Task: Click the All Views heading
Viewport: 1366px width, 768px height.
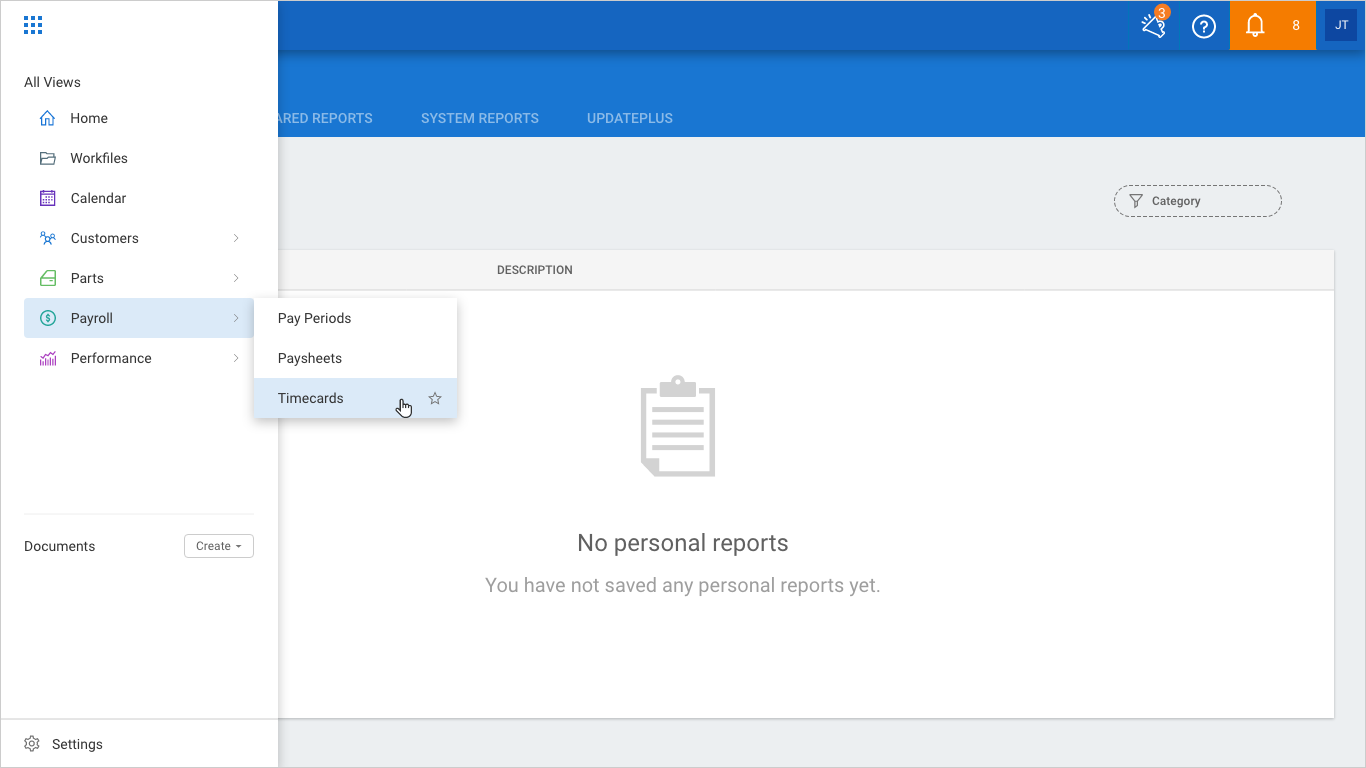Action: point(52,82)
